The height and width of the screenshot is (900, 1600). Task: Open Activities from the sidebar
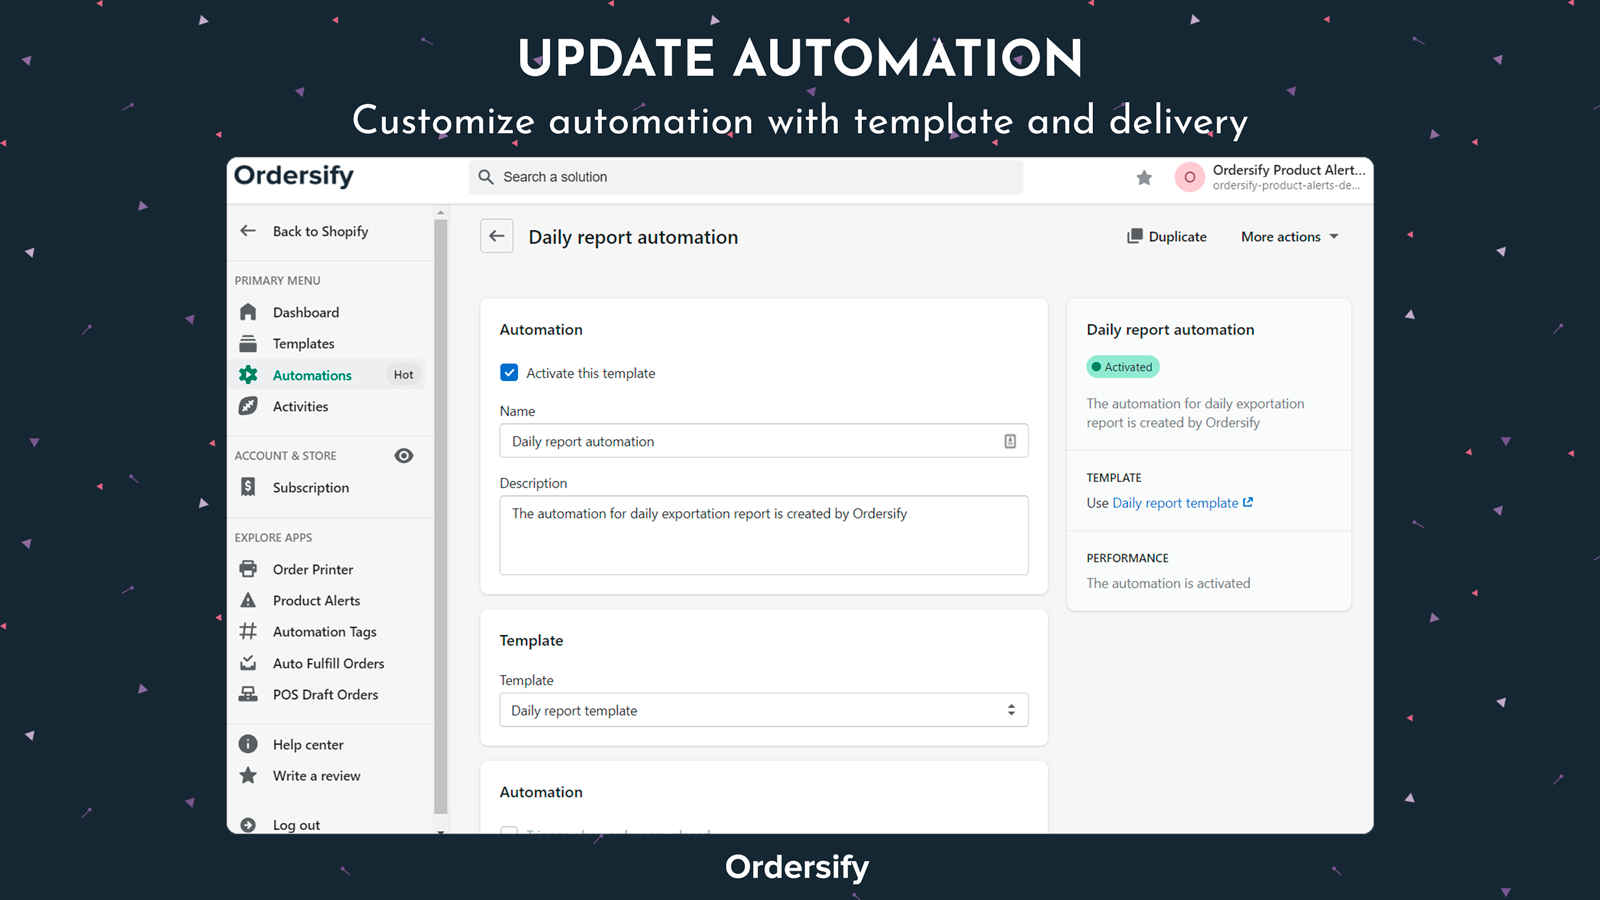300,406
